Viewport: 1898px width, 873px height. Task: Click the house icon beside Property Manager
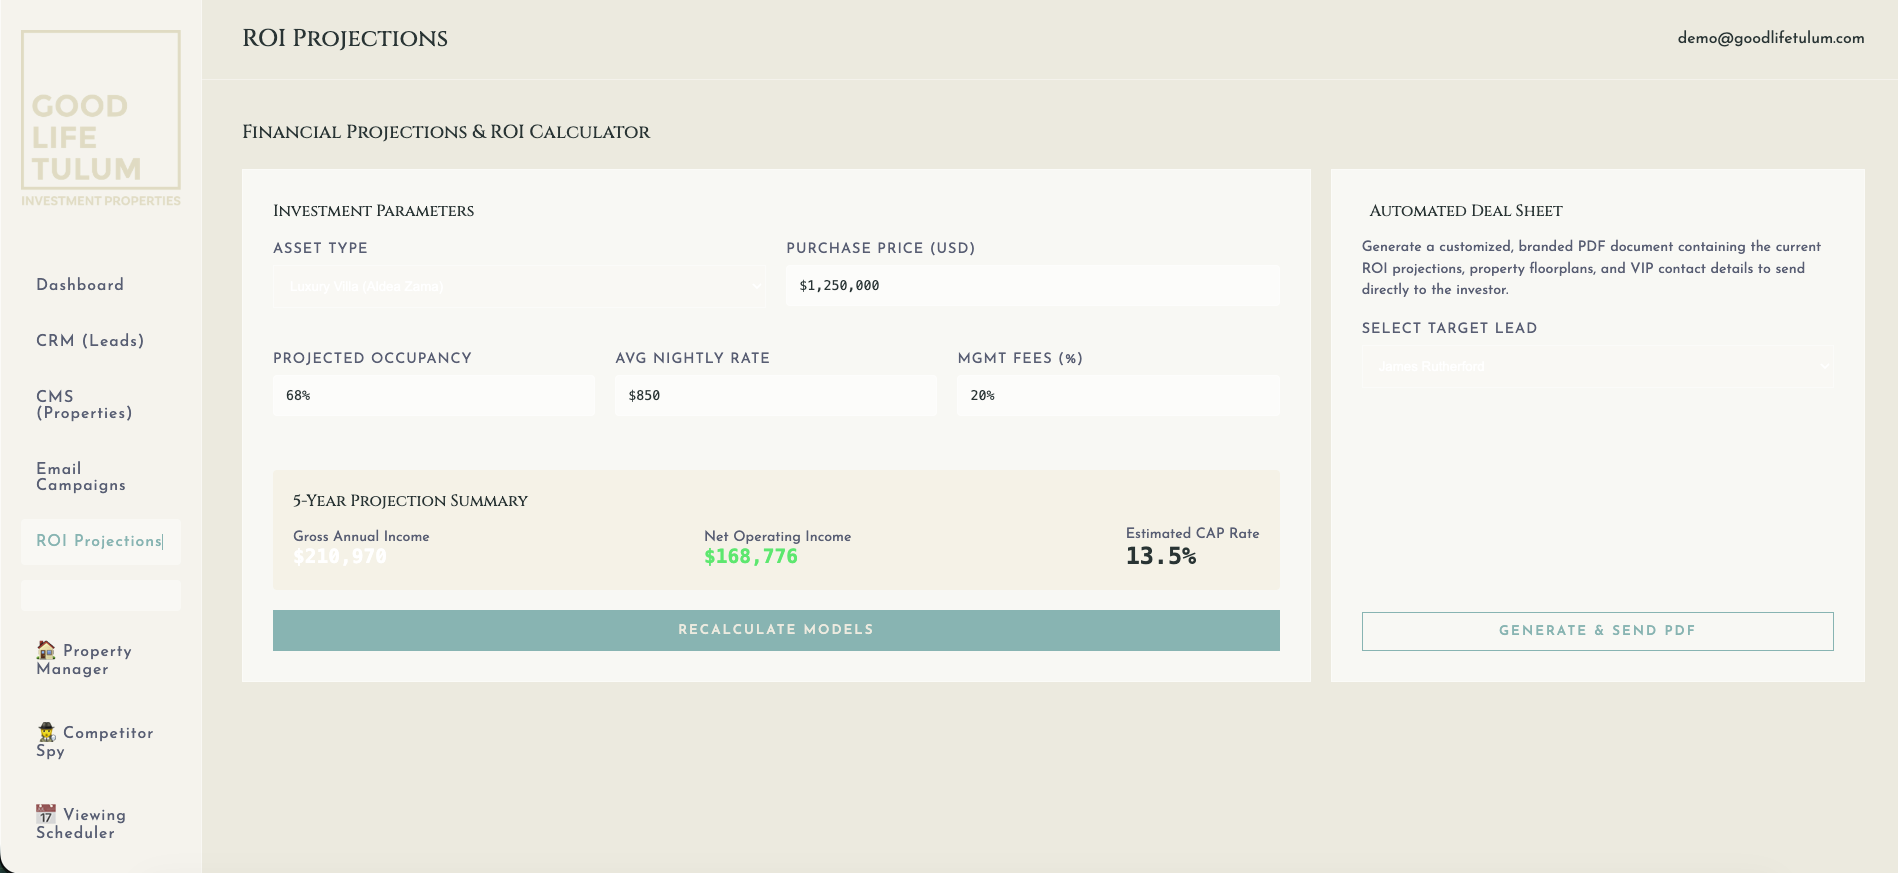coord(46,650)
